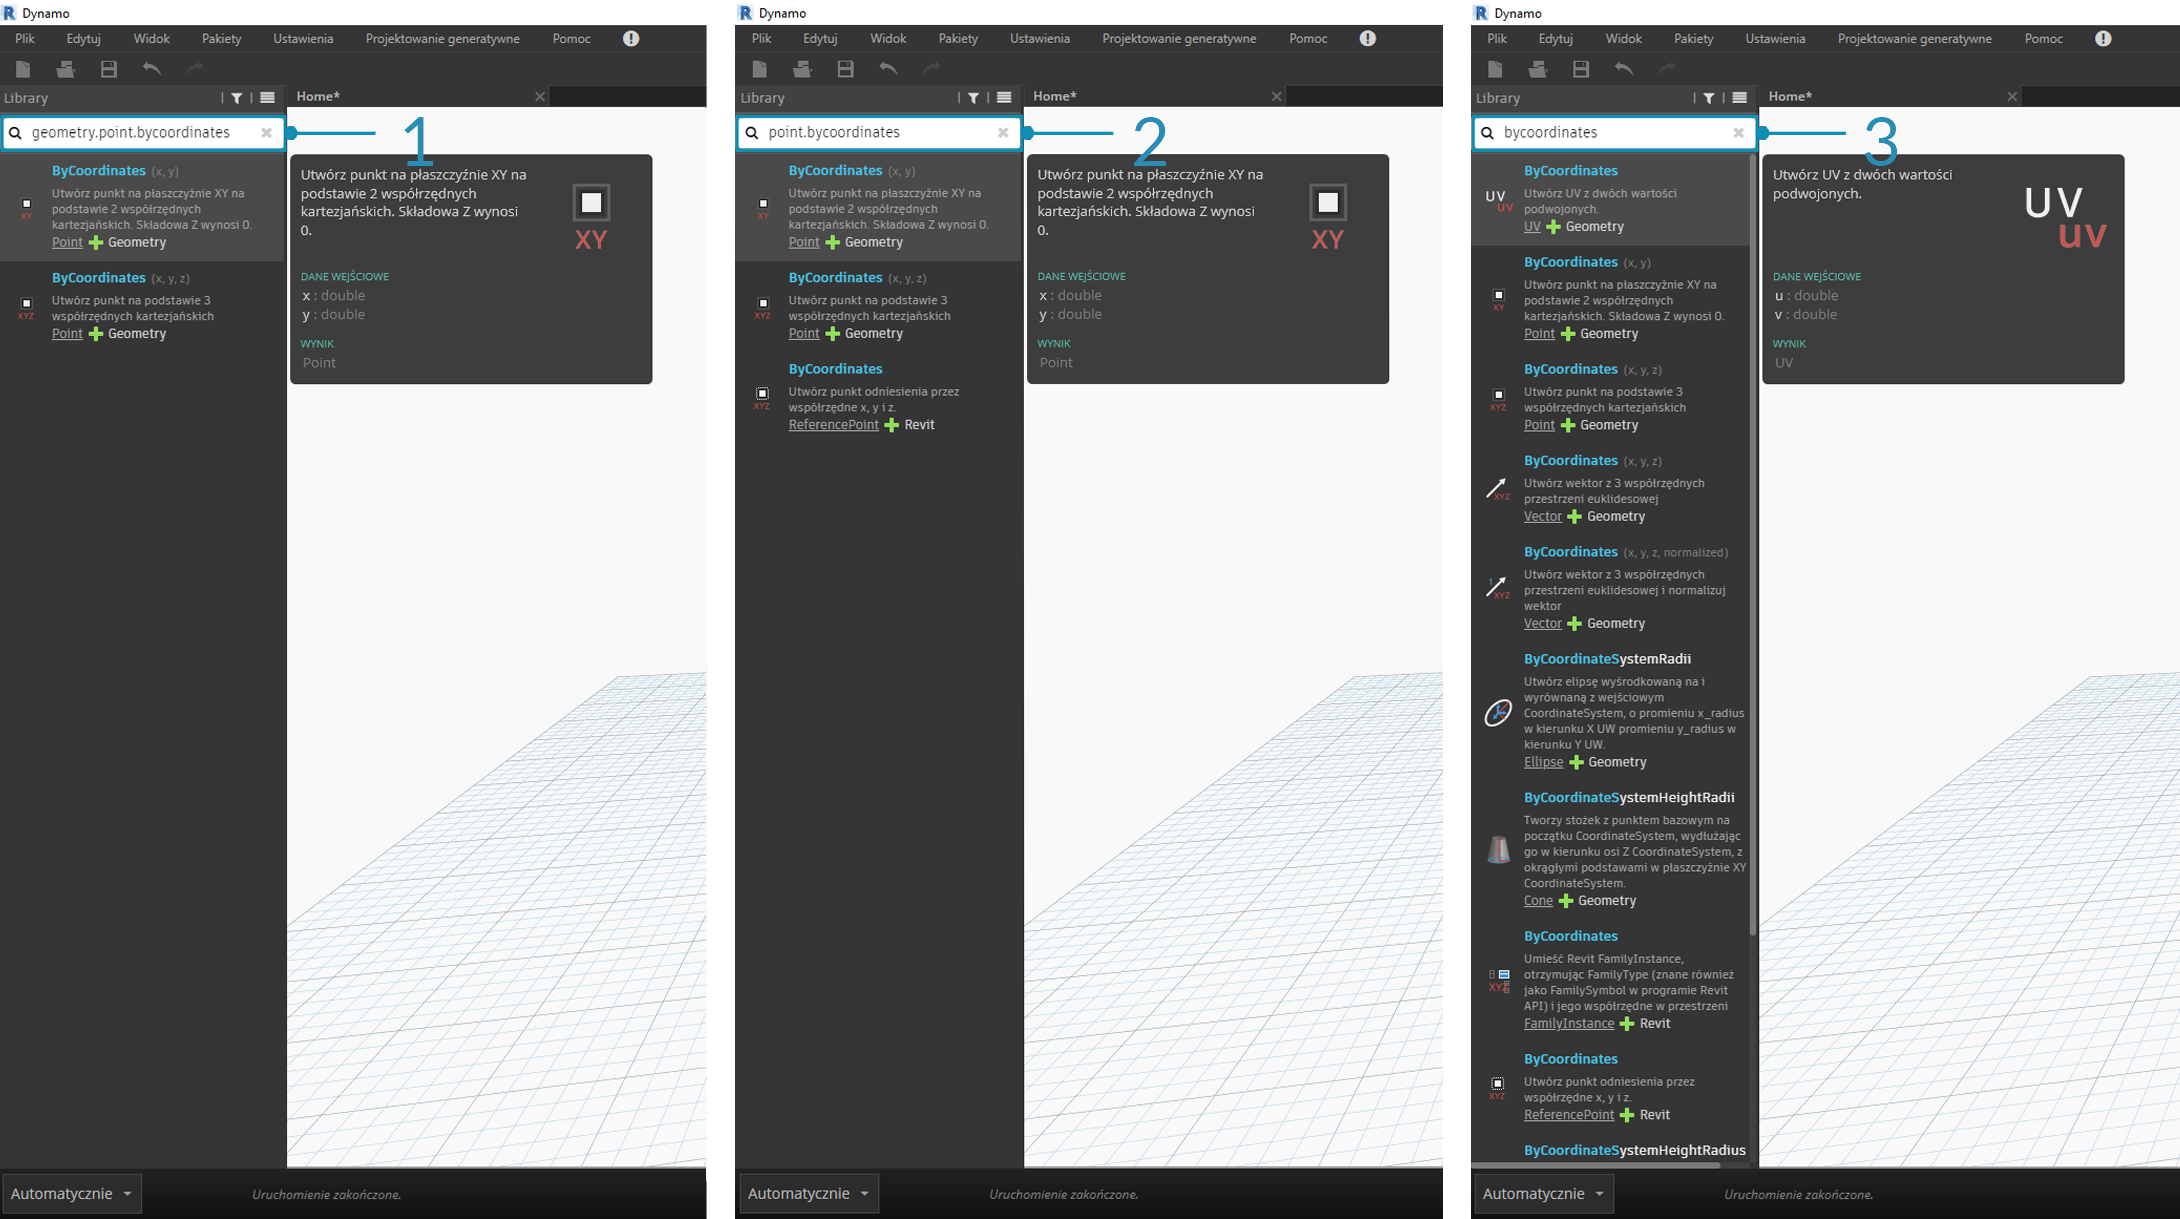Viewport: 2180px width, 1219px height.
Task: Click Redo arrow in middle Dynamo window
Action: 931,69
